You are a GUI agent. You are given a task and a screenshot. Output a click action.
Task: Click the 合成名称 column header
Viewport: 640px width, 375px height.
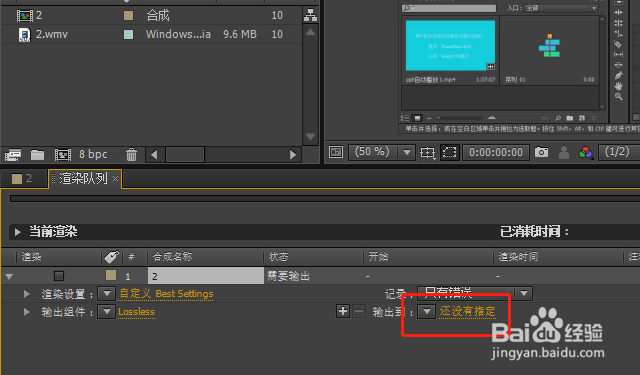click(172, 257)
